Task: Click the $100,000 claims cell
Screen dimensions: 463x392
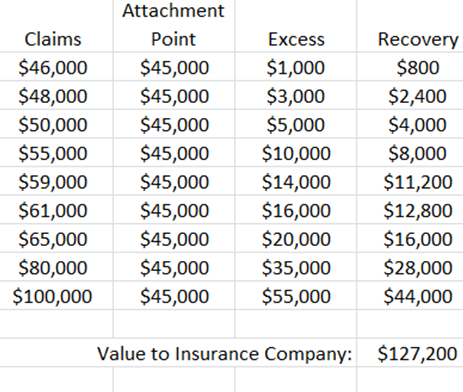Action: [x=52, y=296]
